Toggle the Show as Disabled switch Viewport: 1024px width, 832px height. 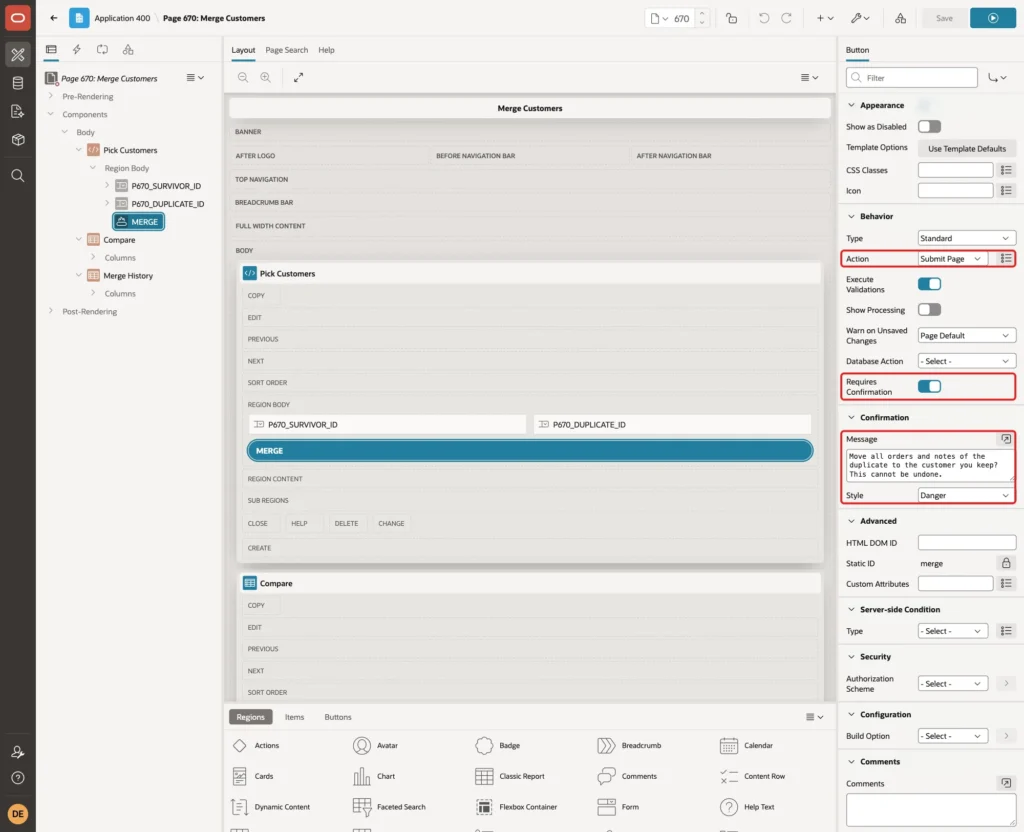pos(929,127)
